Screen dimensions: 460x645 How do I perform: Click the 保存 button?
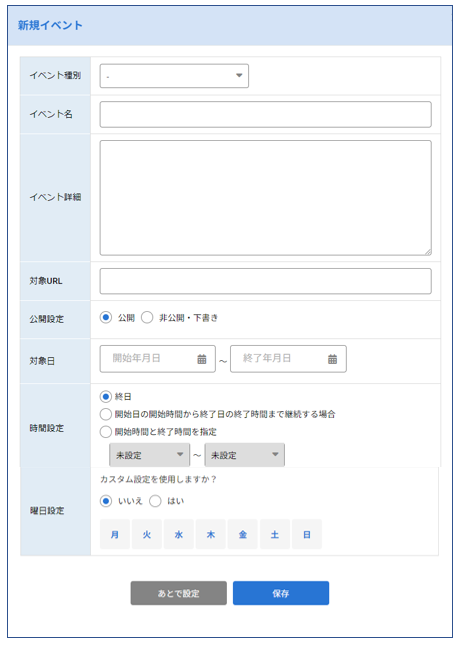tap(281, 593)
